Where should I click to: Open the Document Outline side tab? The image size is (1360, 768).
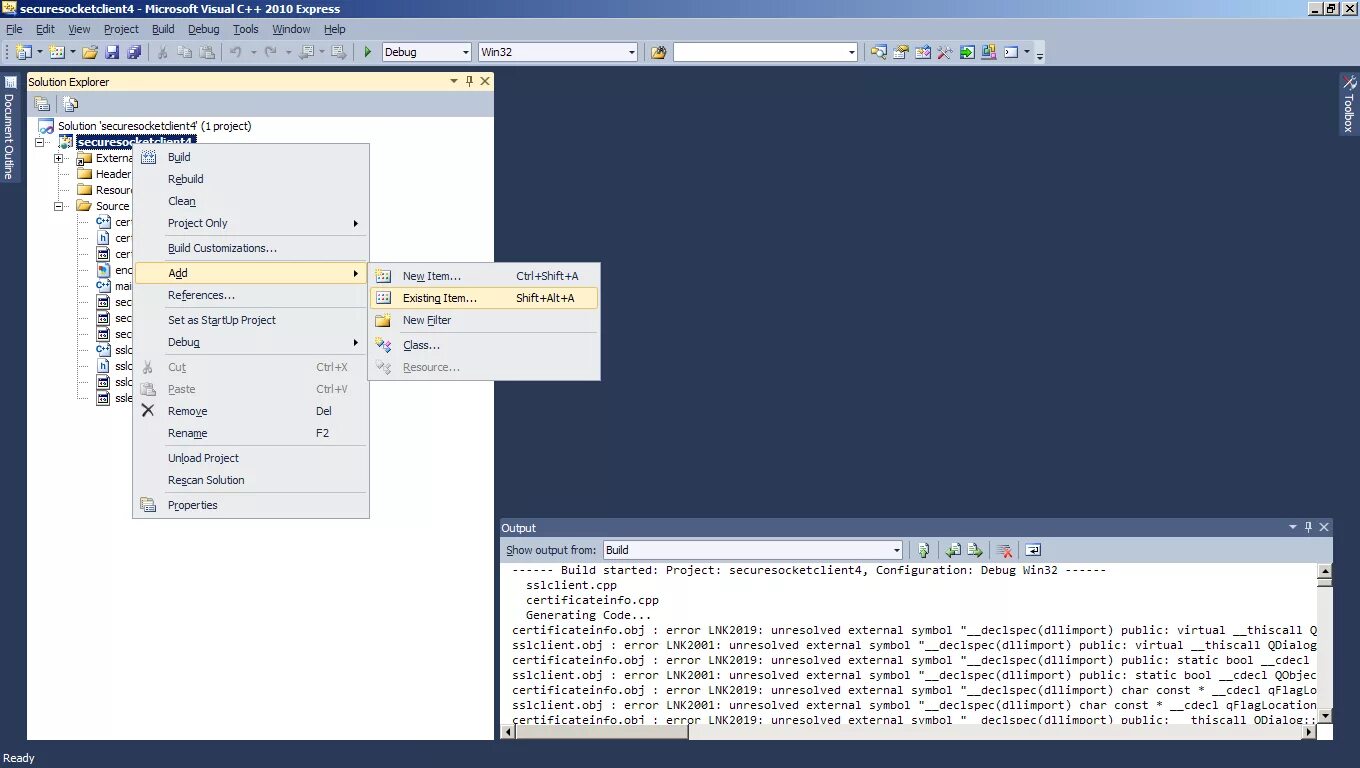point(9,127)
